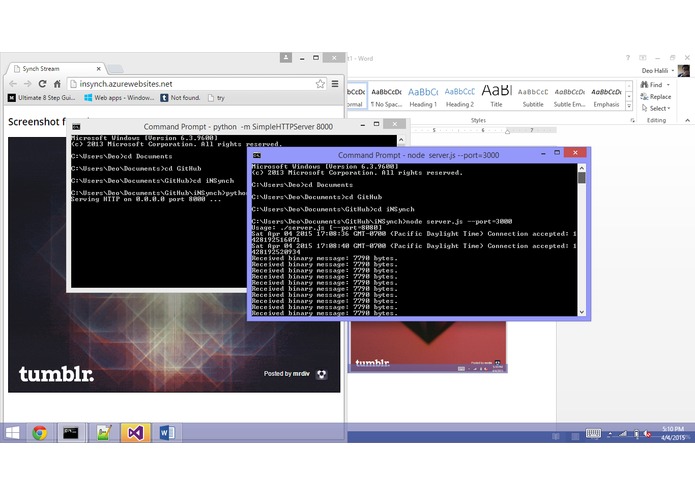Click Deo Halili profile picture

pyautogui.click(x=684, y=70)
